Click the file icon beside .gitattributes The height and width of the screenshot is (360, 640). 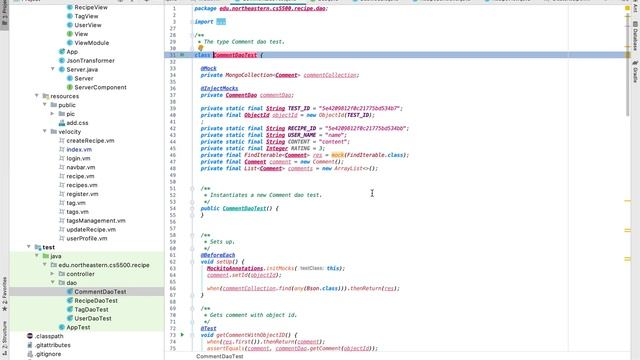pyautogui.click(x=30, y=345)
